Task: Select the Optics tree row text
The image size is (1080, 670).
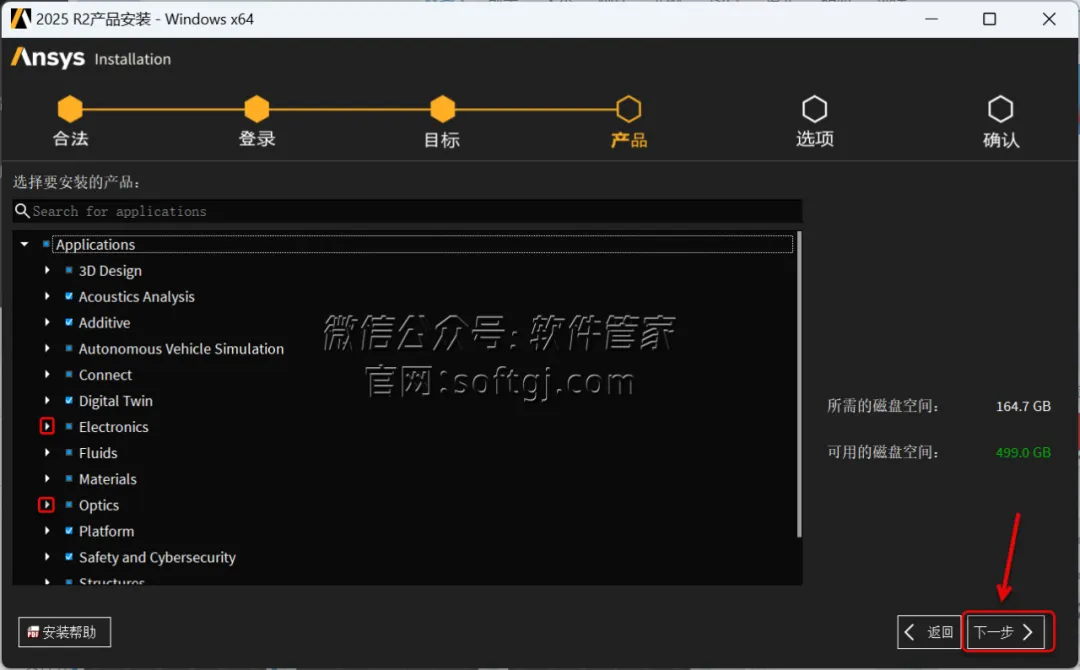Action: tap(98, 505)
